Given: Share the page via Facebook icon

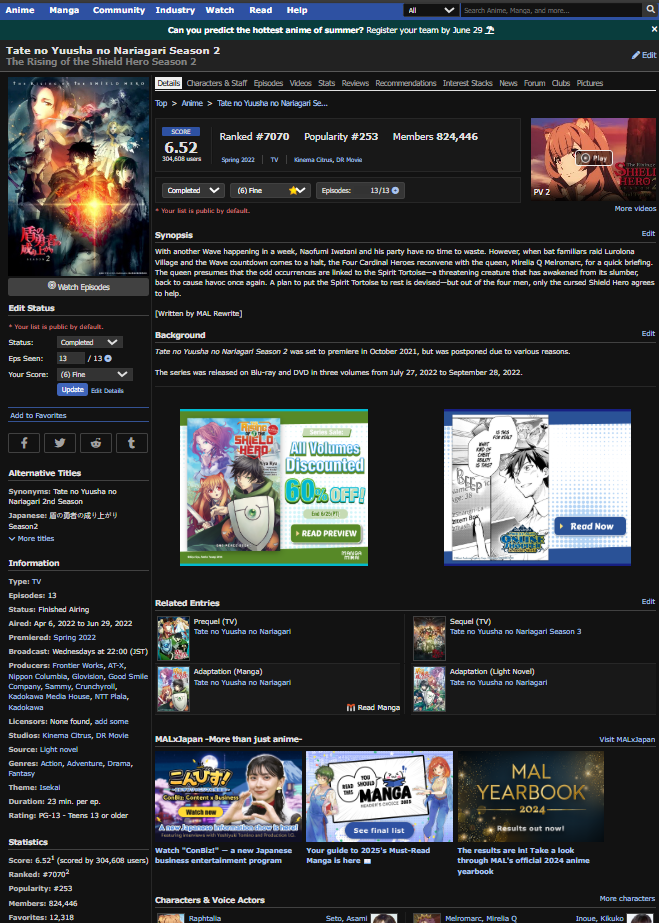Looking at the screenshot, I should pos(24,442).
